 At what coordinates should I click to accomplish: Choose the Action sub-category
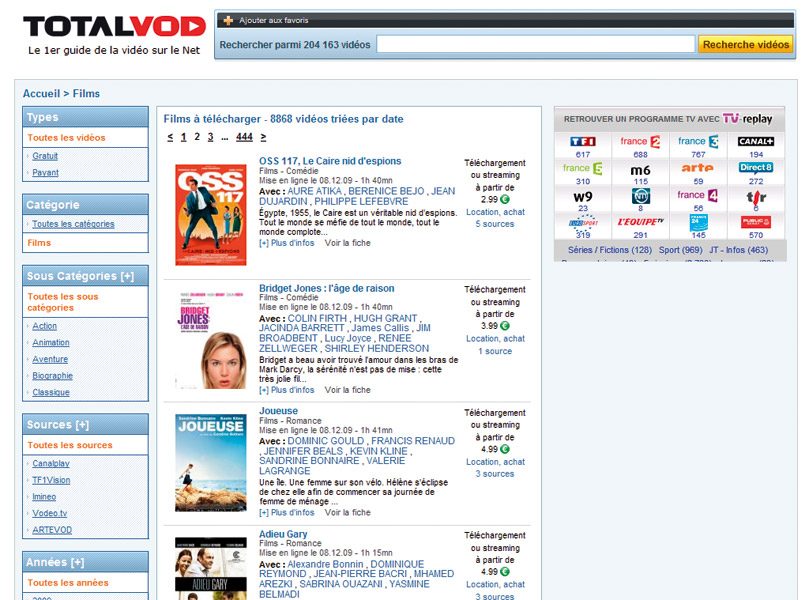pyautogui.click(x=44, y=326)
